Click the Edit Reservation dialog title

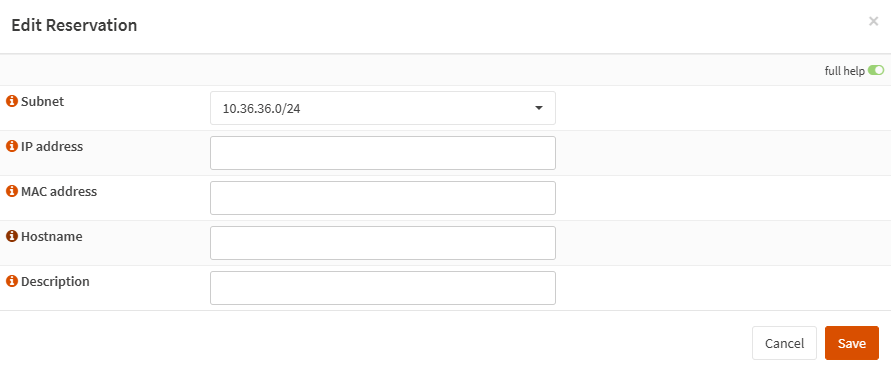coord(74,25)
